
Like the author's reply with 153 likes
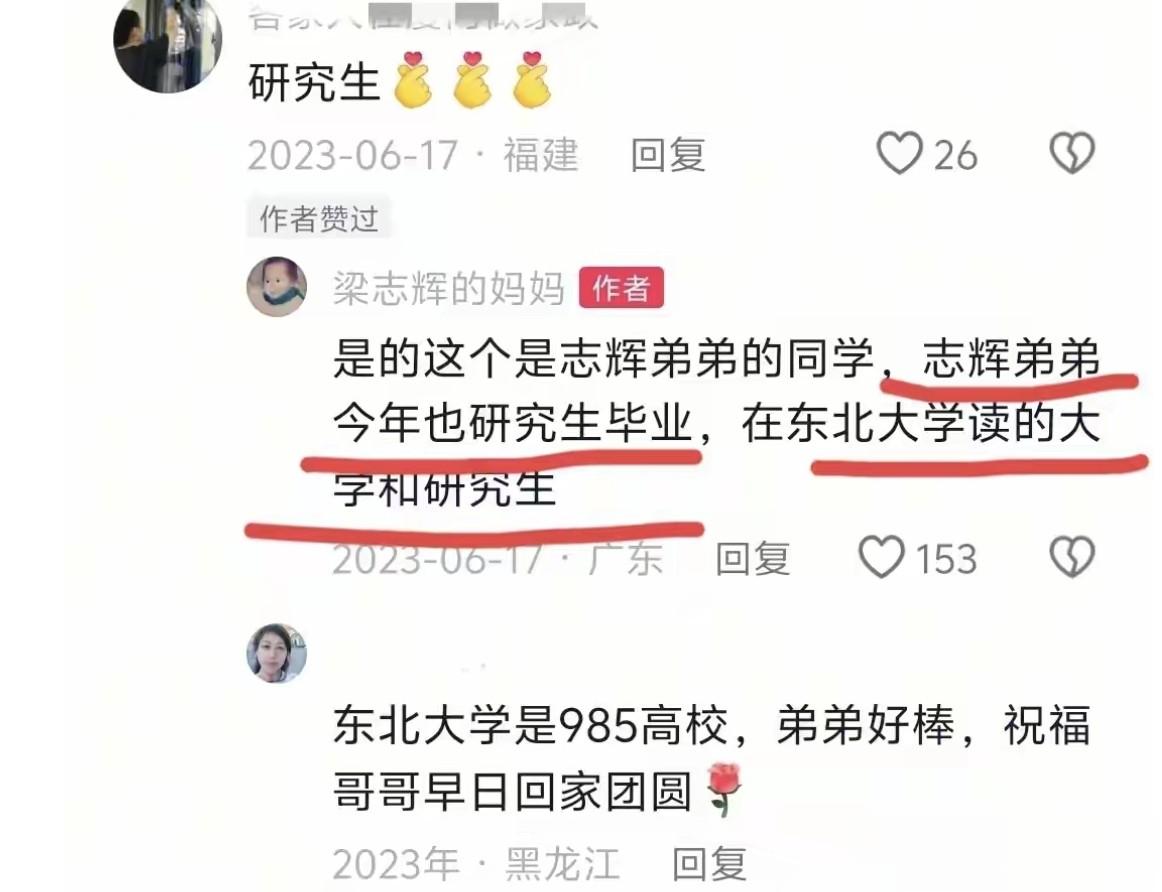[881, 557]
